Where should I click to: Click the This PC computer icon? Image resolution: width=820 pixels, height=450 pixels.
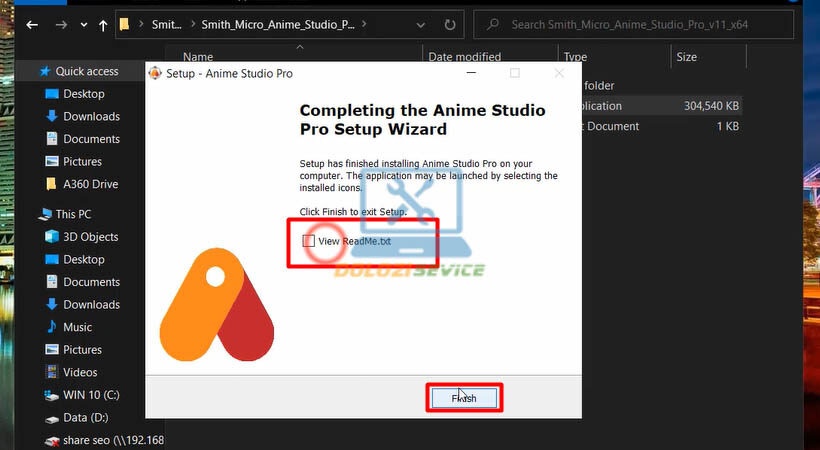[x=45, y=214]
